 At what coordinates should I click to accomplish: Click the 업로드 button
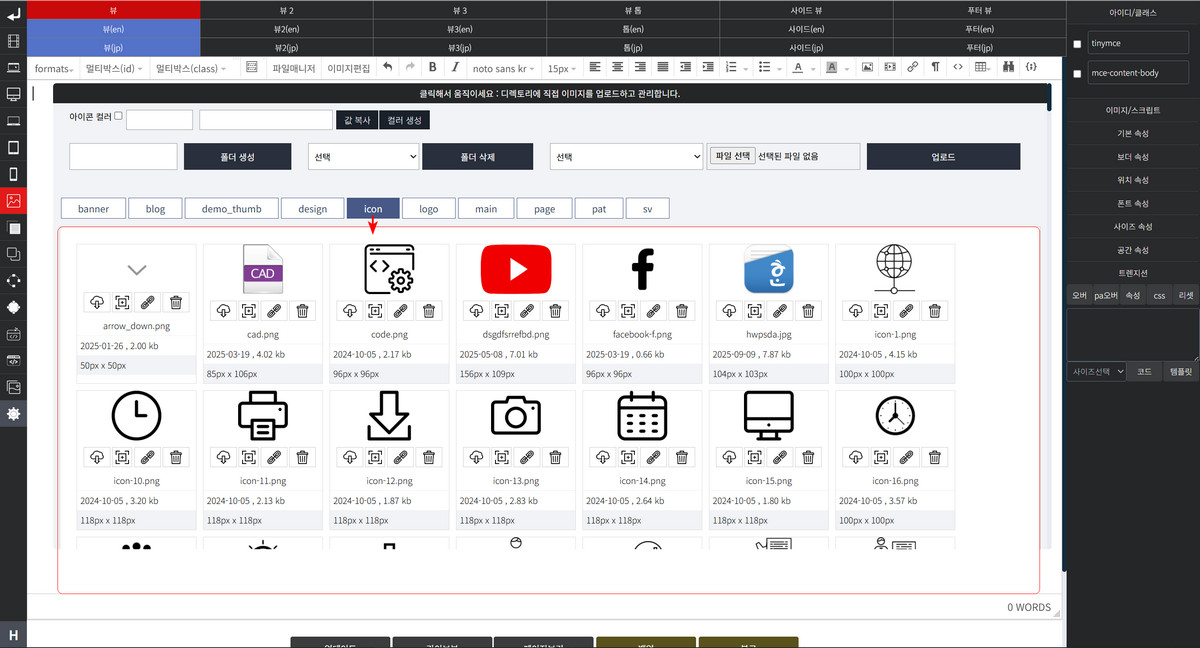942,157
